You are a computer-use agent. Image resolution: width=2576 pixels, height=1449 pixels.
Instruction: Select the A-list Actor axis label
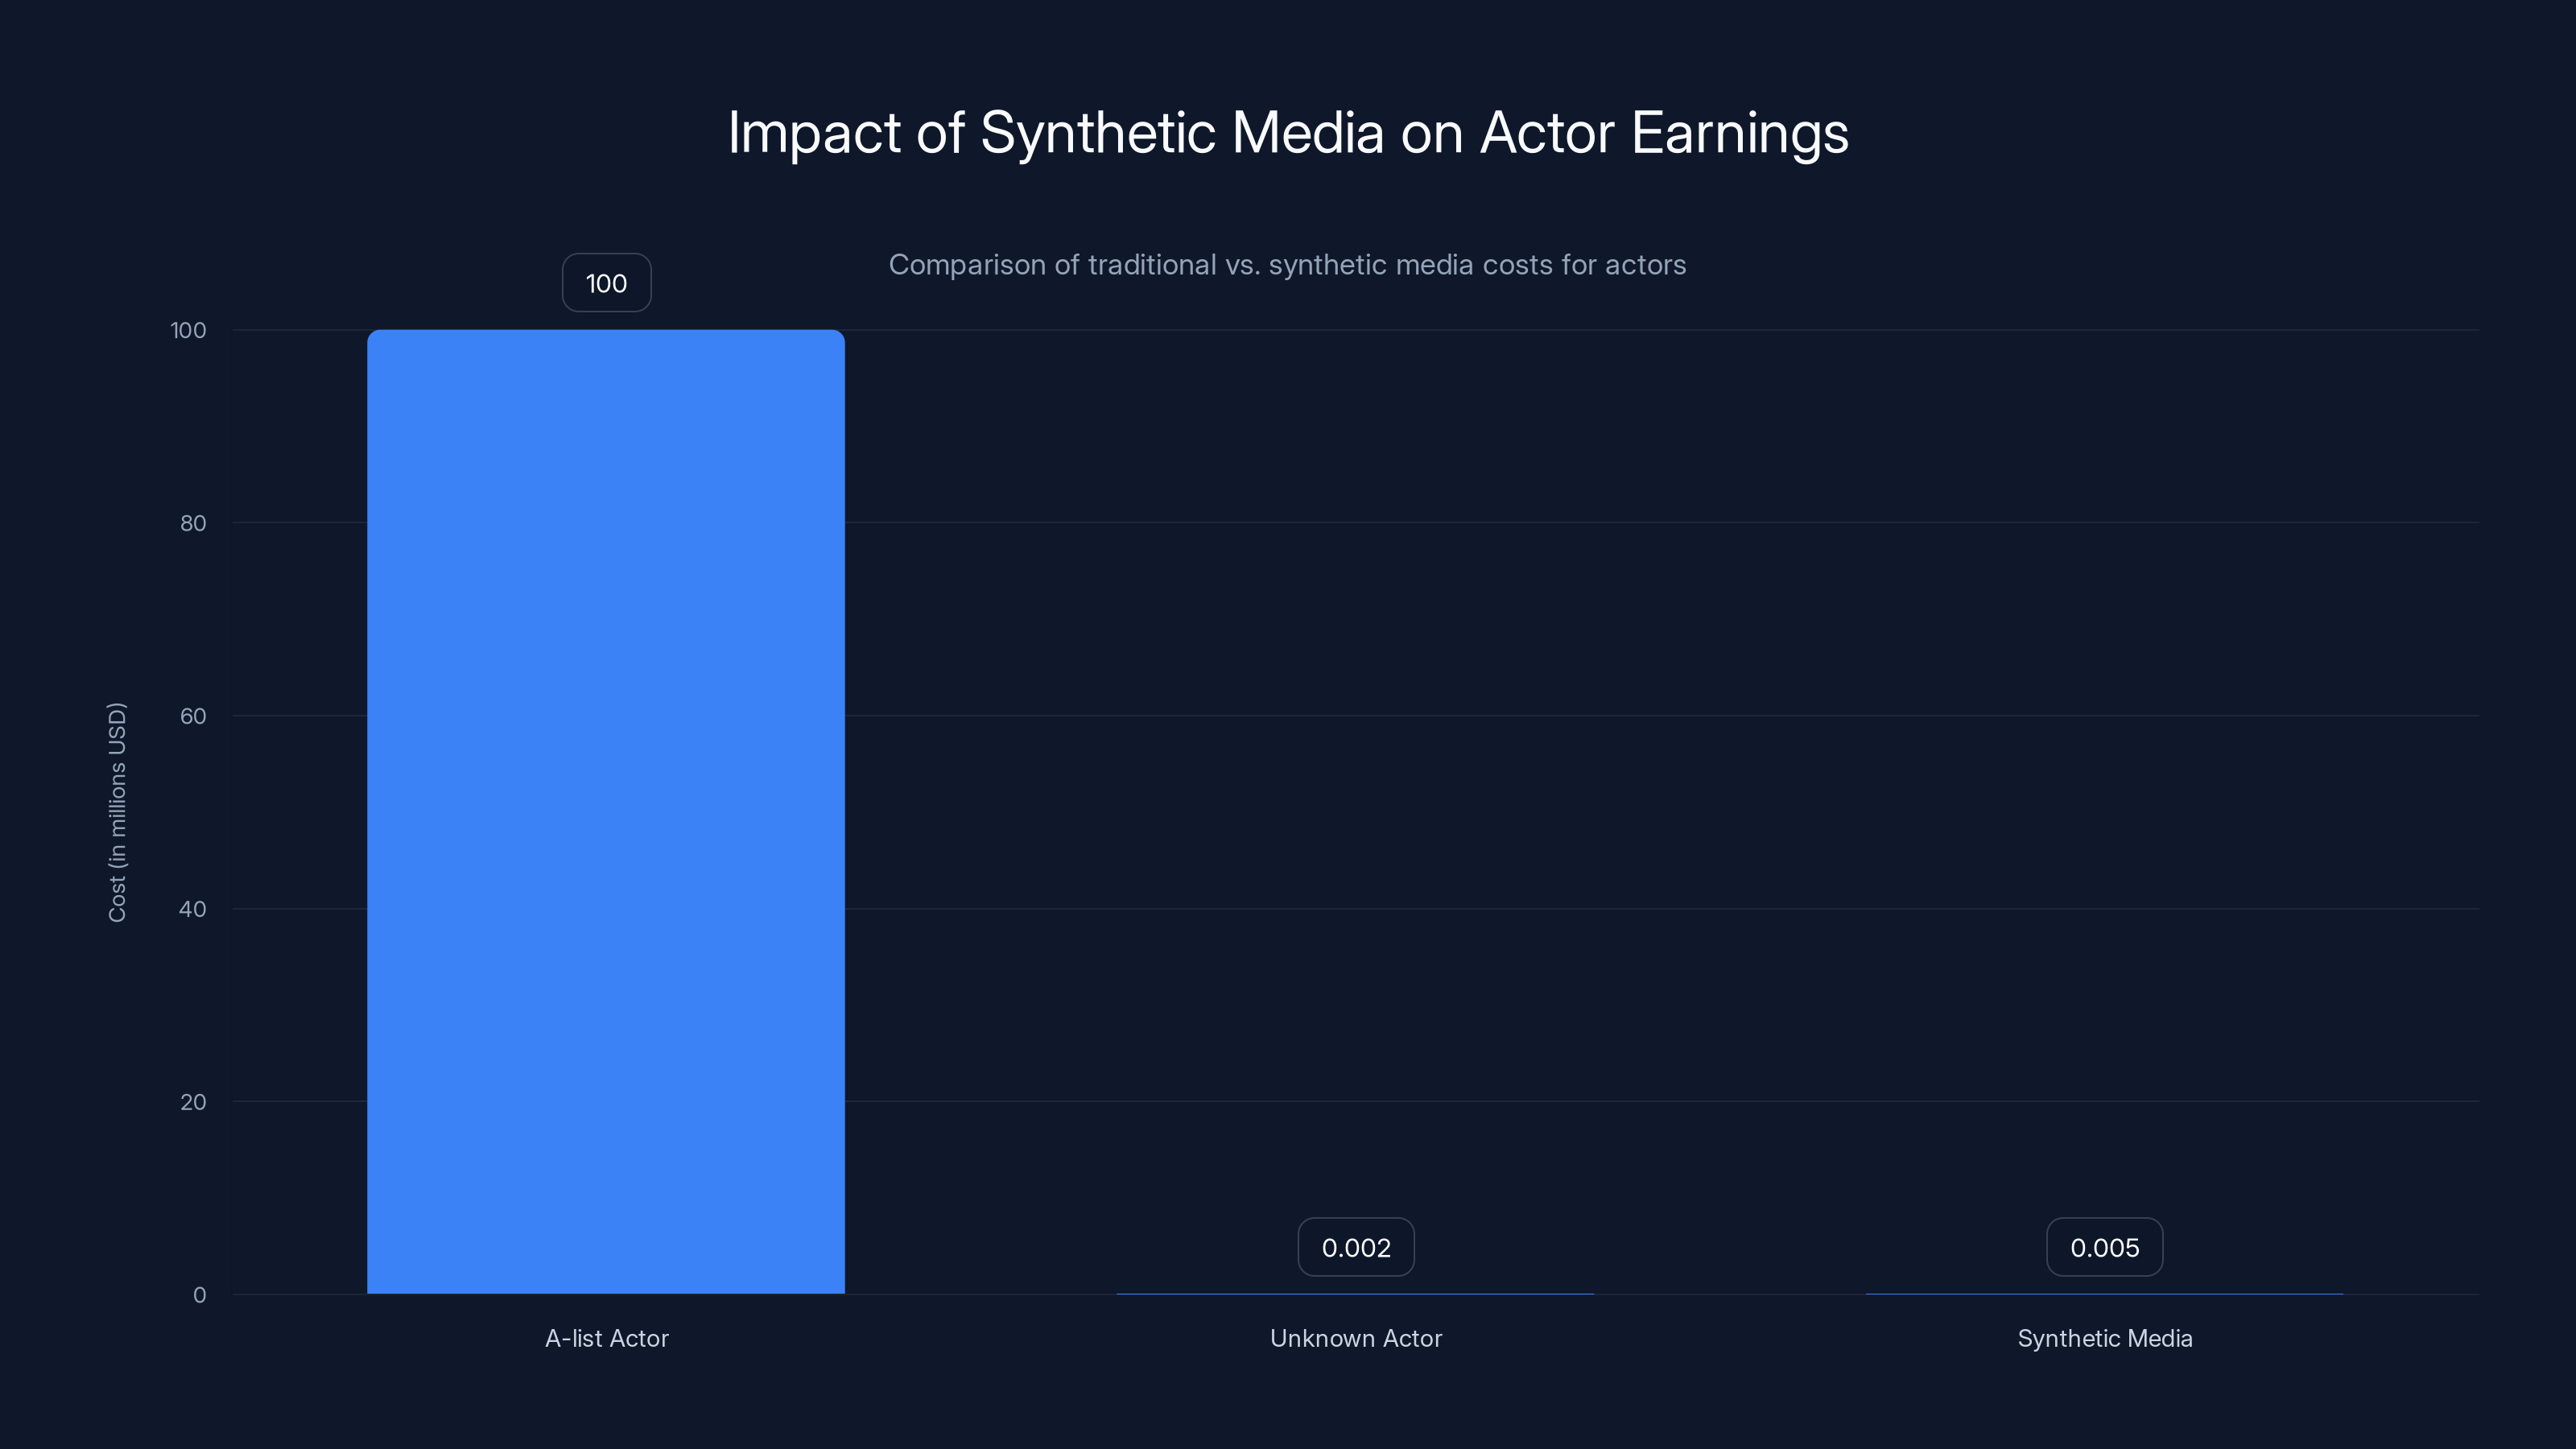pos(606,1338)
